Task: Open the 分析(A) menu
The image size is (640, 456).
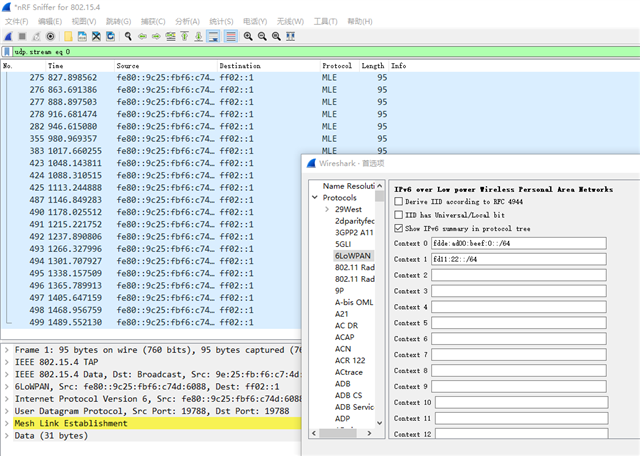Action: click(187, 21)
